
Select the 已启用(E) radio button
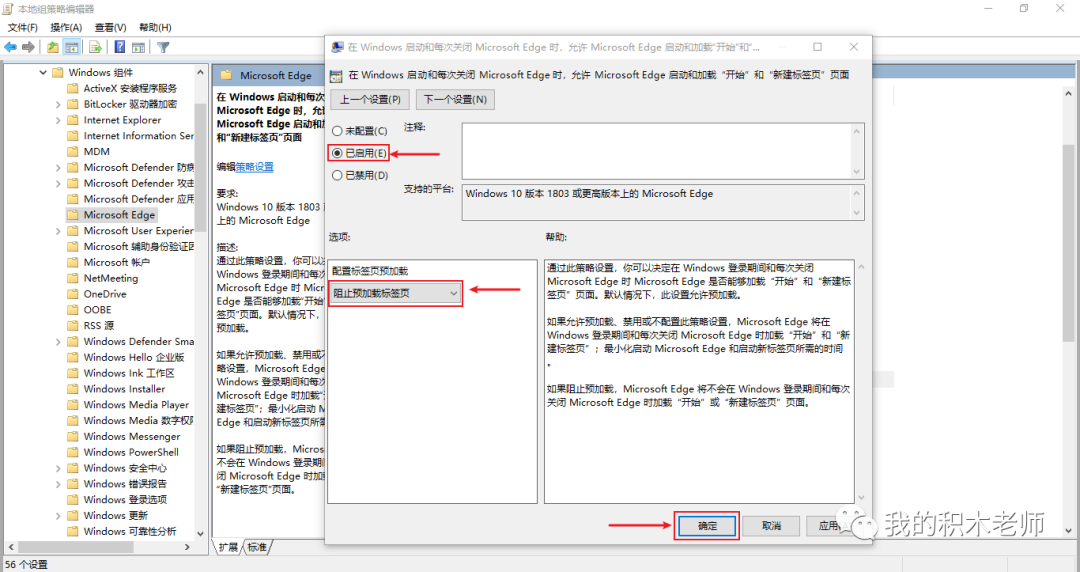click(x=337, y=153)
